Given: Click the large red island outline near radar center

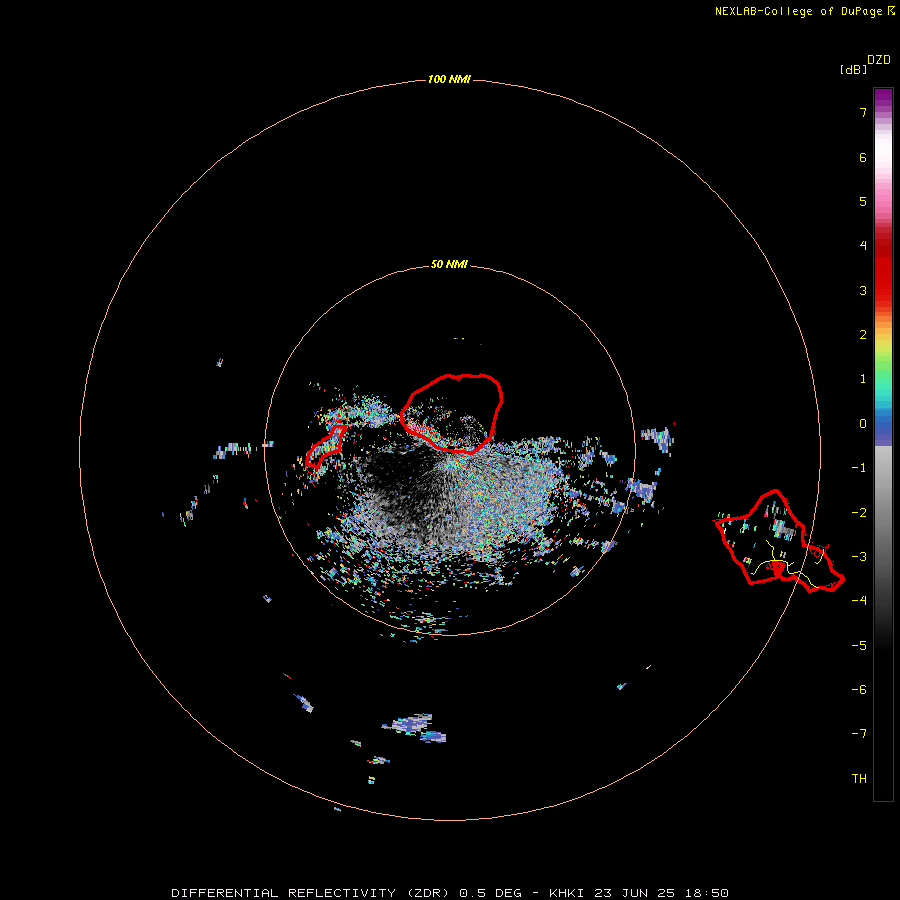Looking at the screenshot, I should coord(452,413).
